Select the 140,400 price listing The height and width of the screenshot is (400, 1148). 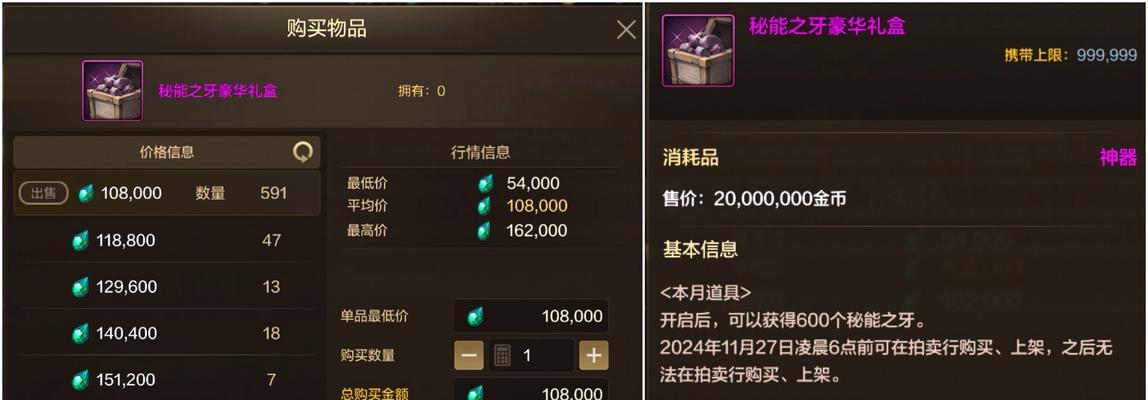(x=167, y=333)
